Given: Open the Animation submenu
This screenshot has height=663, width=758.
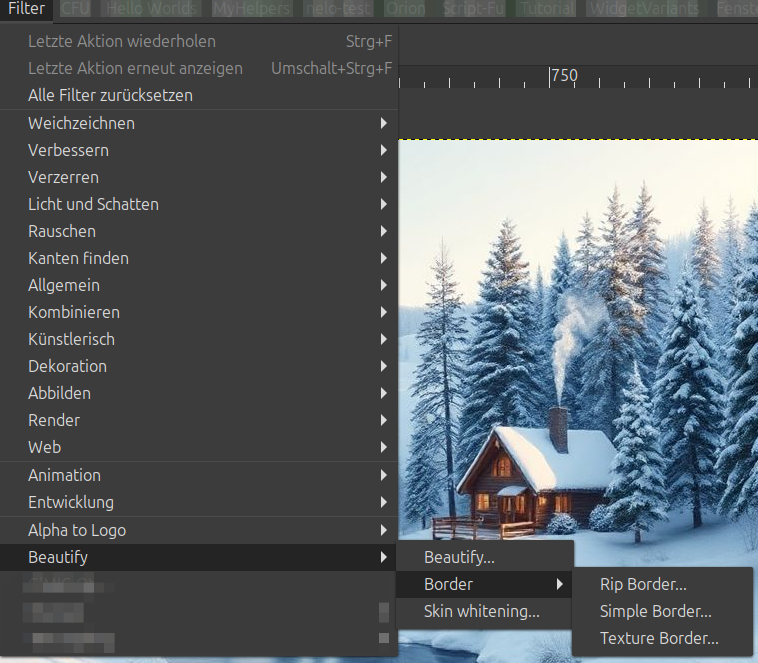Looking at the screenshot, I should click(64, 475).
